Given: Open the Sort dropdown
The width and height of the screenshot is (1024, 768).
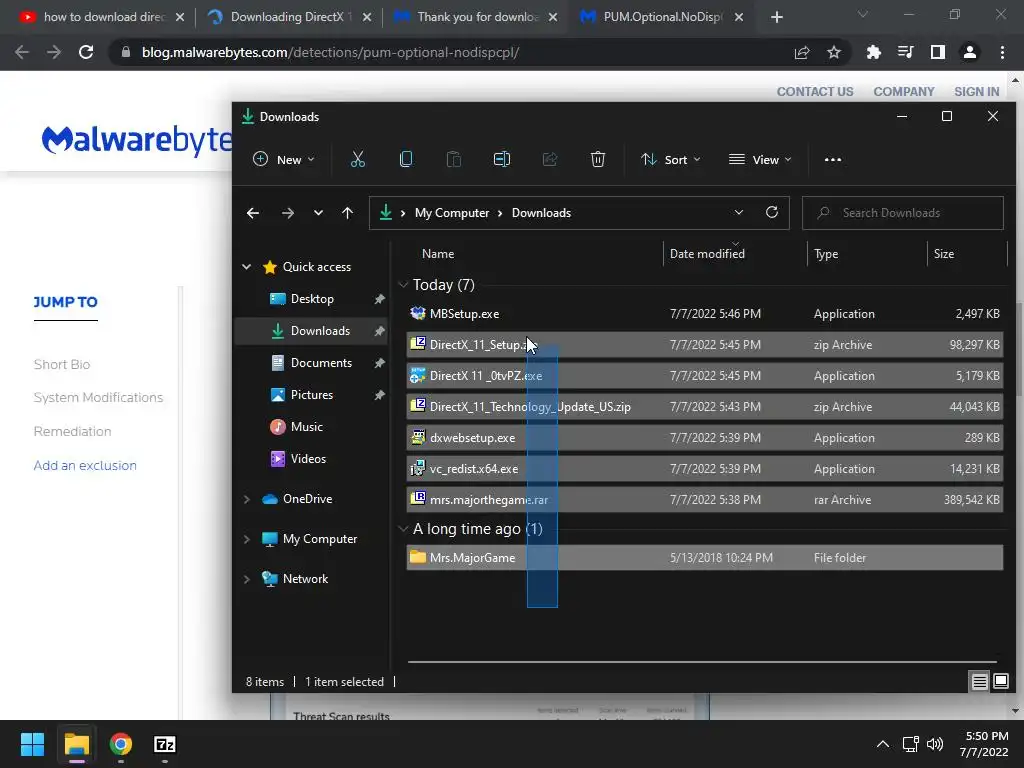Looking at the screenshot, I should tap(671, 159).
